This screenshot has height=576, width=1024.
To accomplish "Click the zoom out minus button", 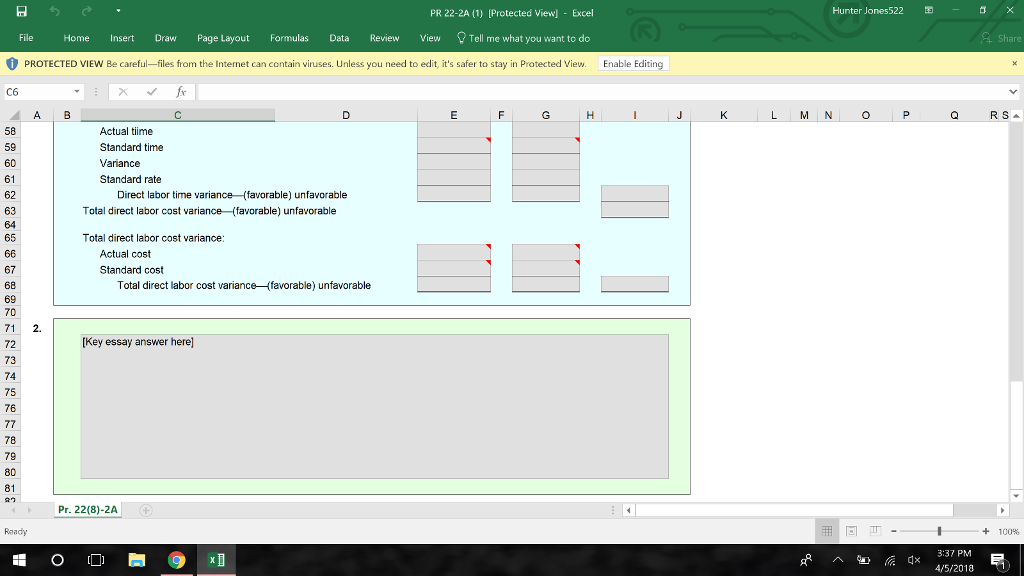I will pyautogui.click(x=894, y=531).
